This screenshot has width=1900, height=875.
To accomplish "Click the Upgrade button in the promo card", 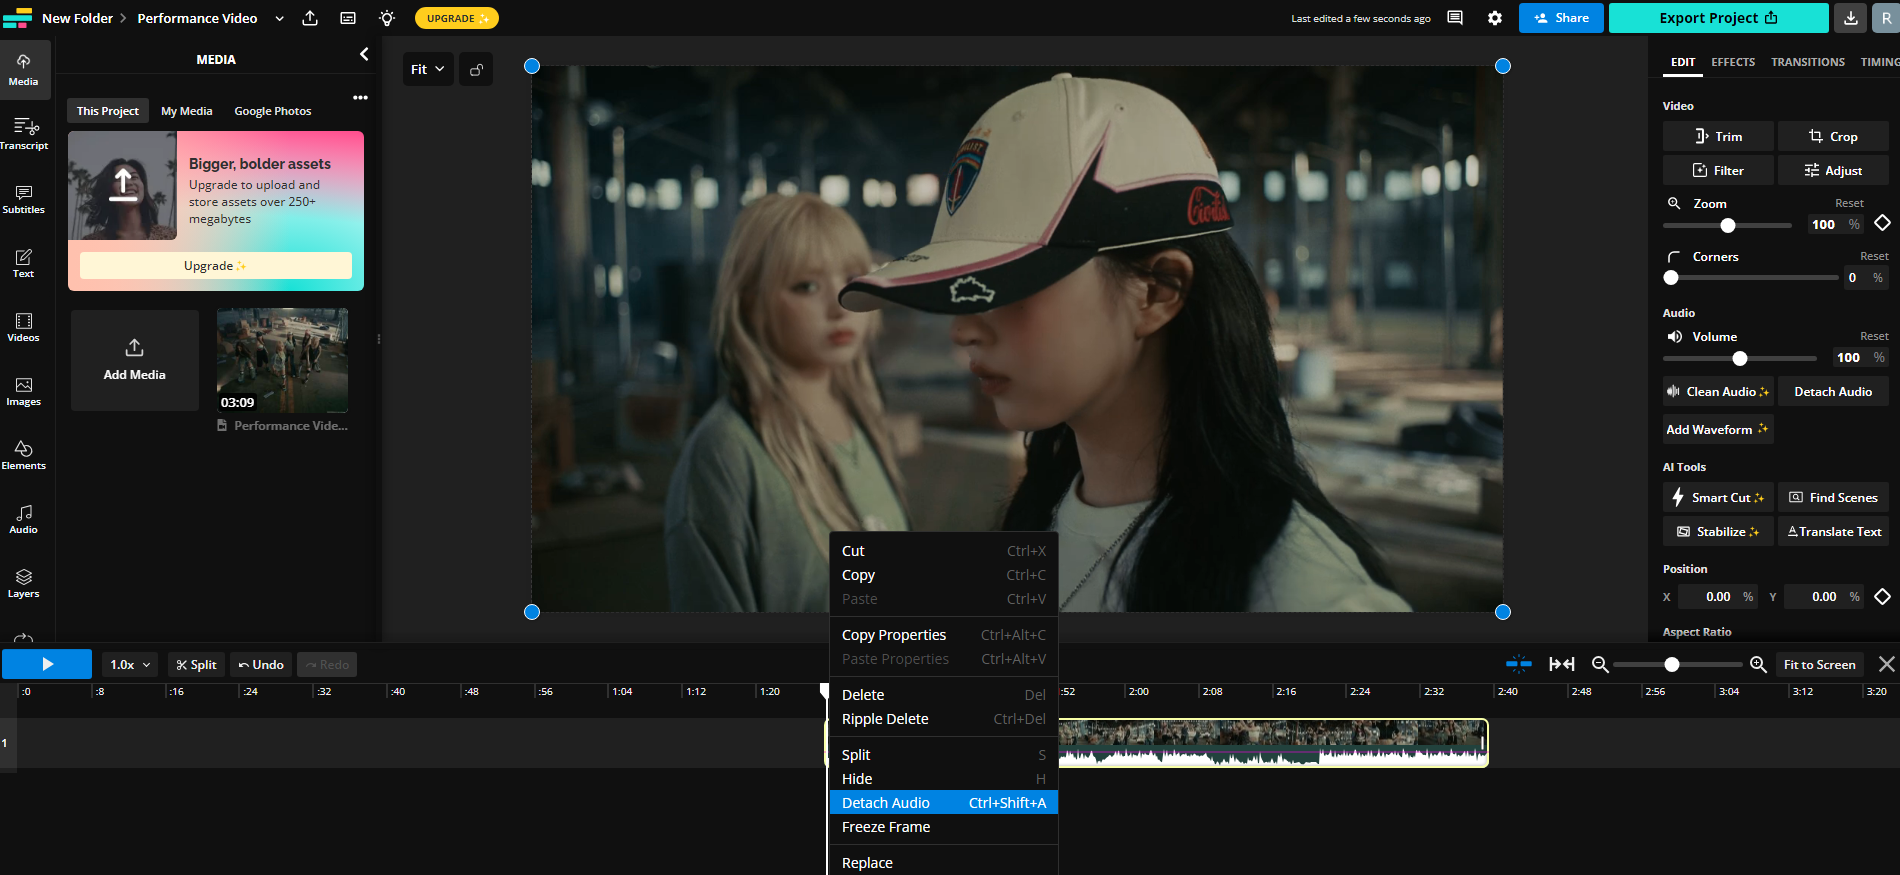I will coord(215,266).
